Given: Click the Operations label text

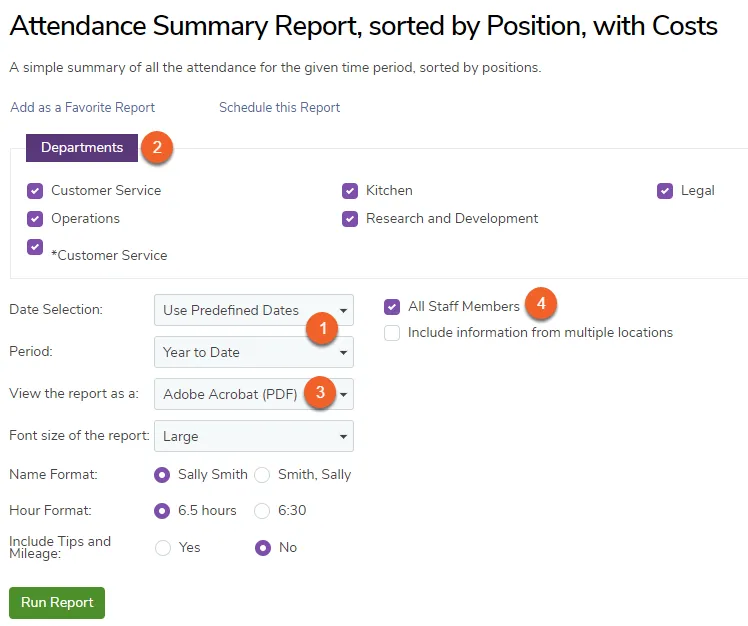Looking at the screenshot, I should (x=85, y=219).
